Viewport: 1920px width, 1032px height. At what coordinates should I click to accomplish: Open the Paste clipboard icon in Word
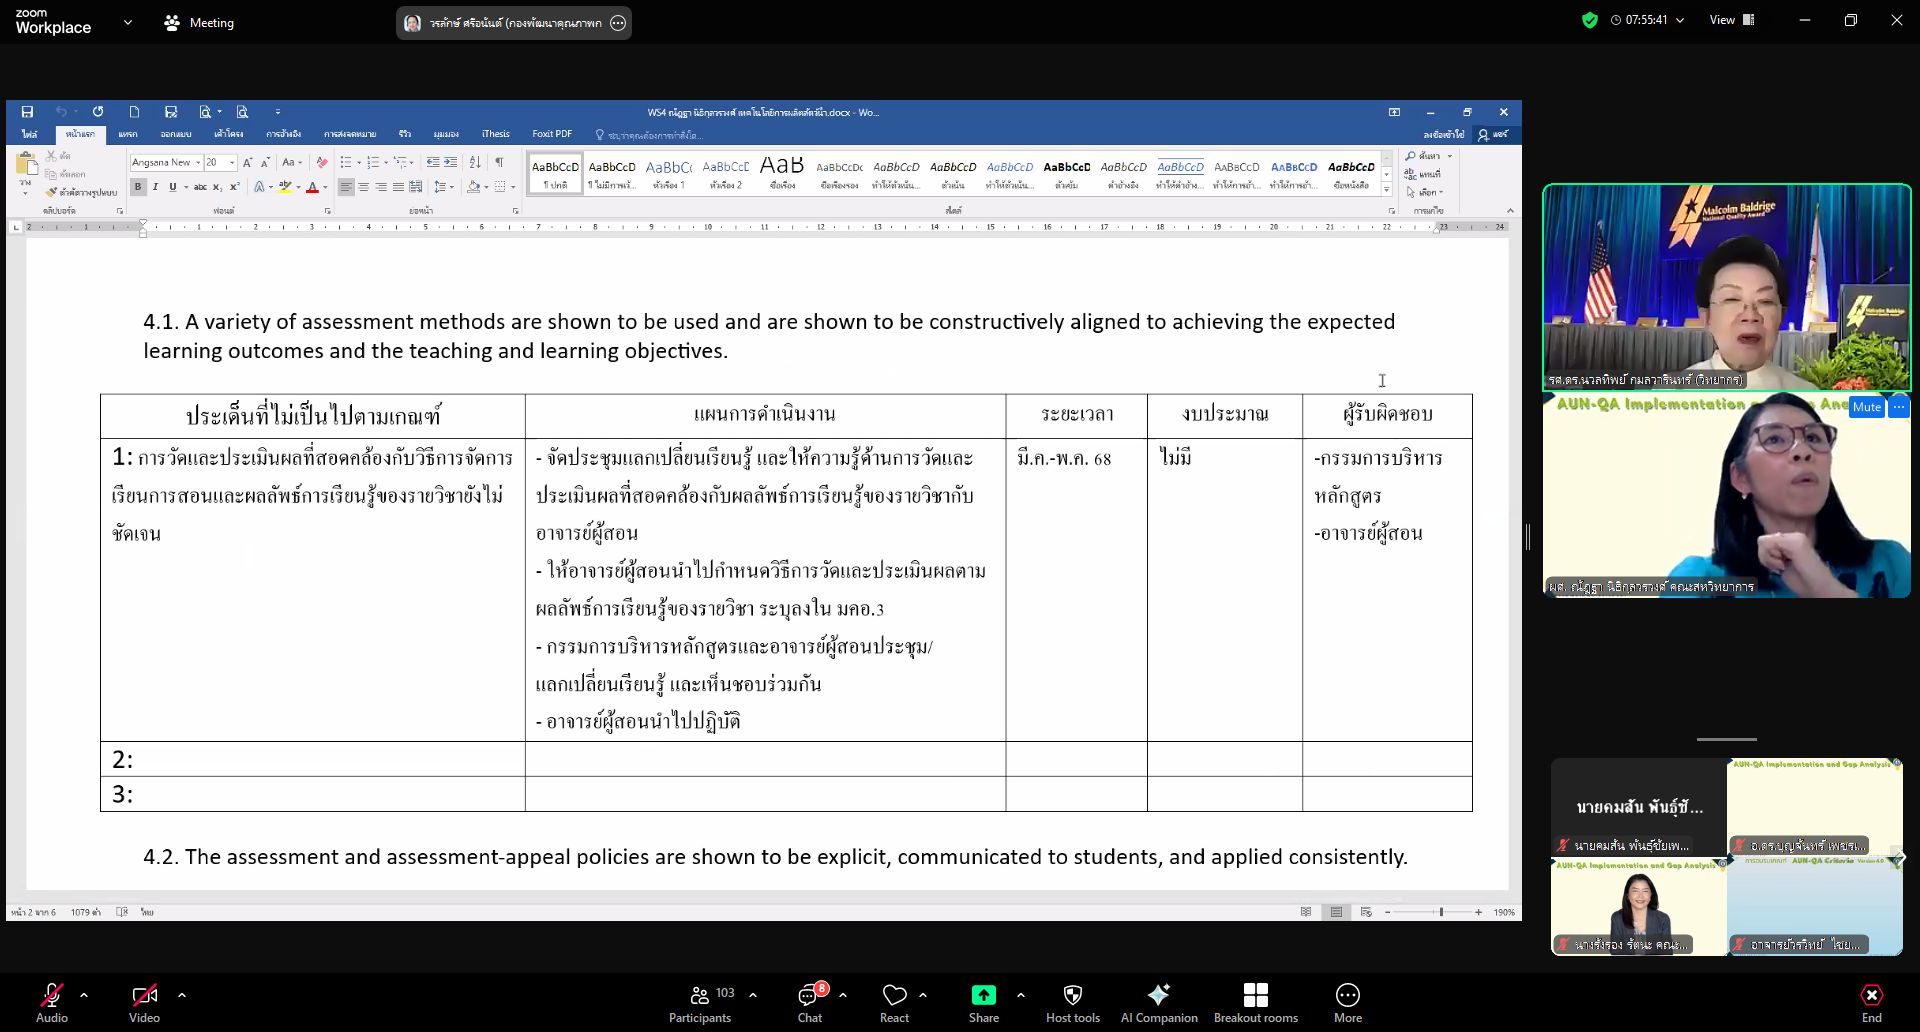26,165
